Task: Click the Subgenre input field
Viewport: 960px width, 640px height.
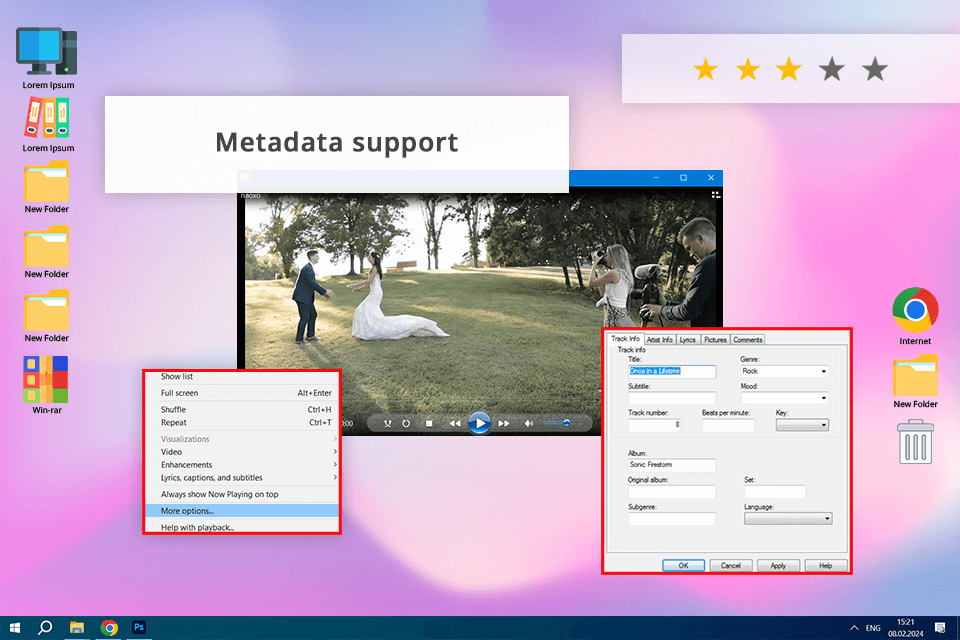Action: [672, 519]
